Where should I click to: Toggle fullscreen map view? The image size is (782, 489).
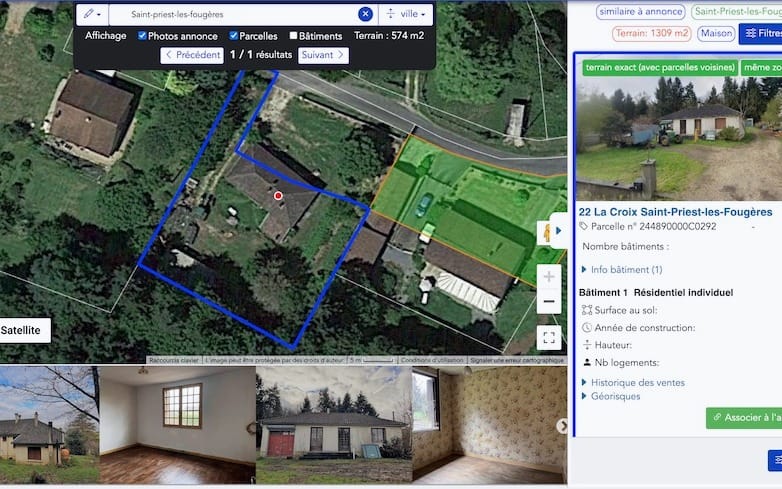click(549, 337)
